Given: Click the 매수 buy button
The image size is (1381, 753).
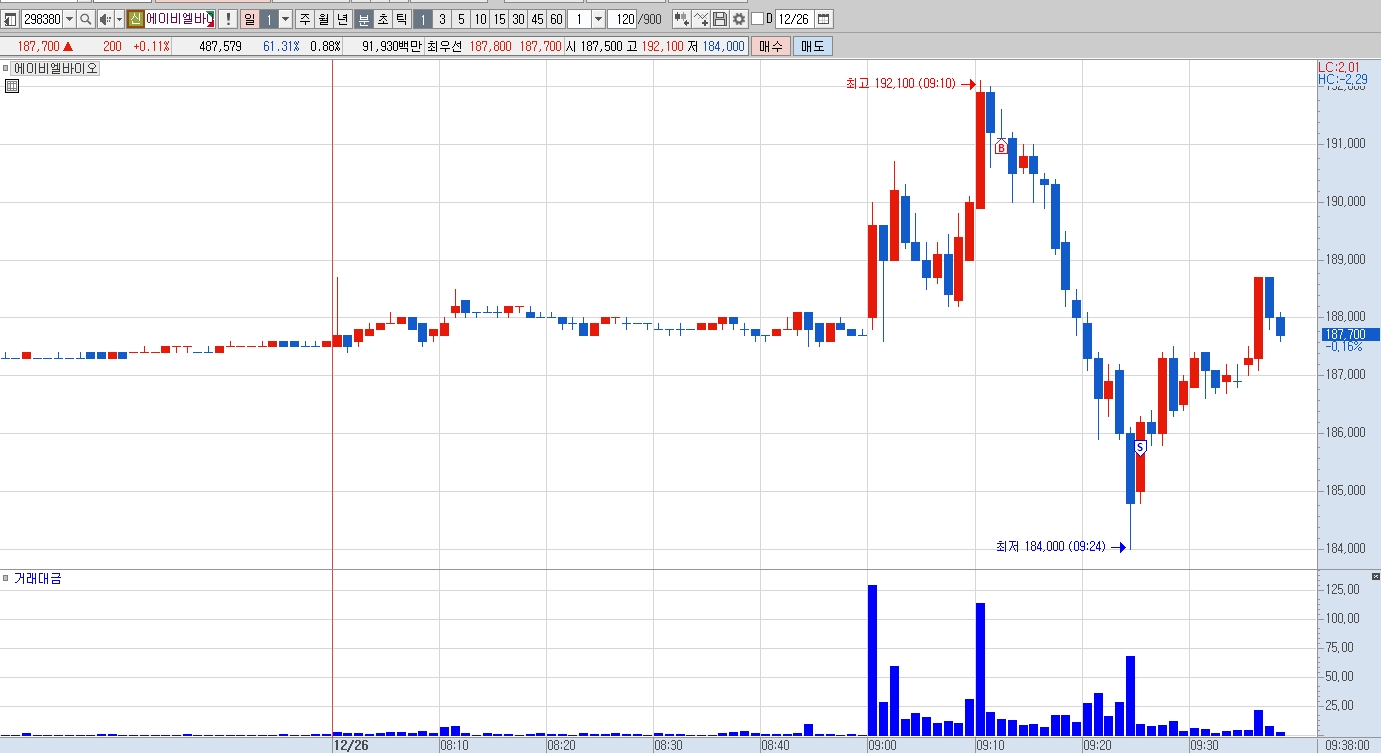Looking at the screenshot, I should (x=771, y=46).
